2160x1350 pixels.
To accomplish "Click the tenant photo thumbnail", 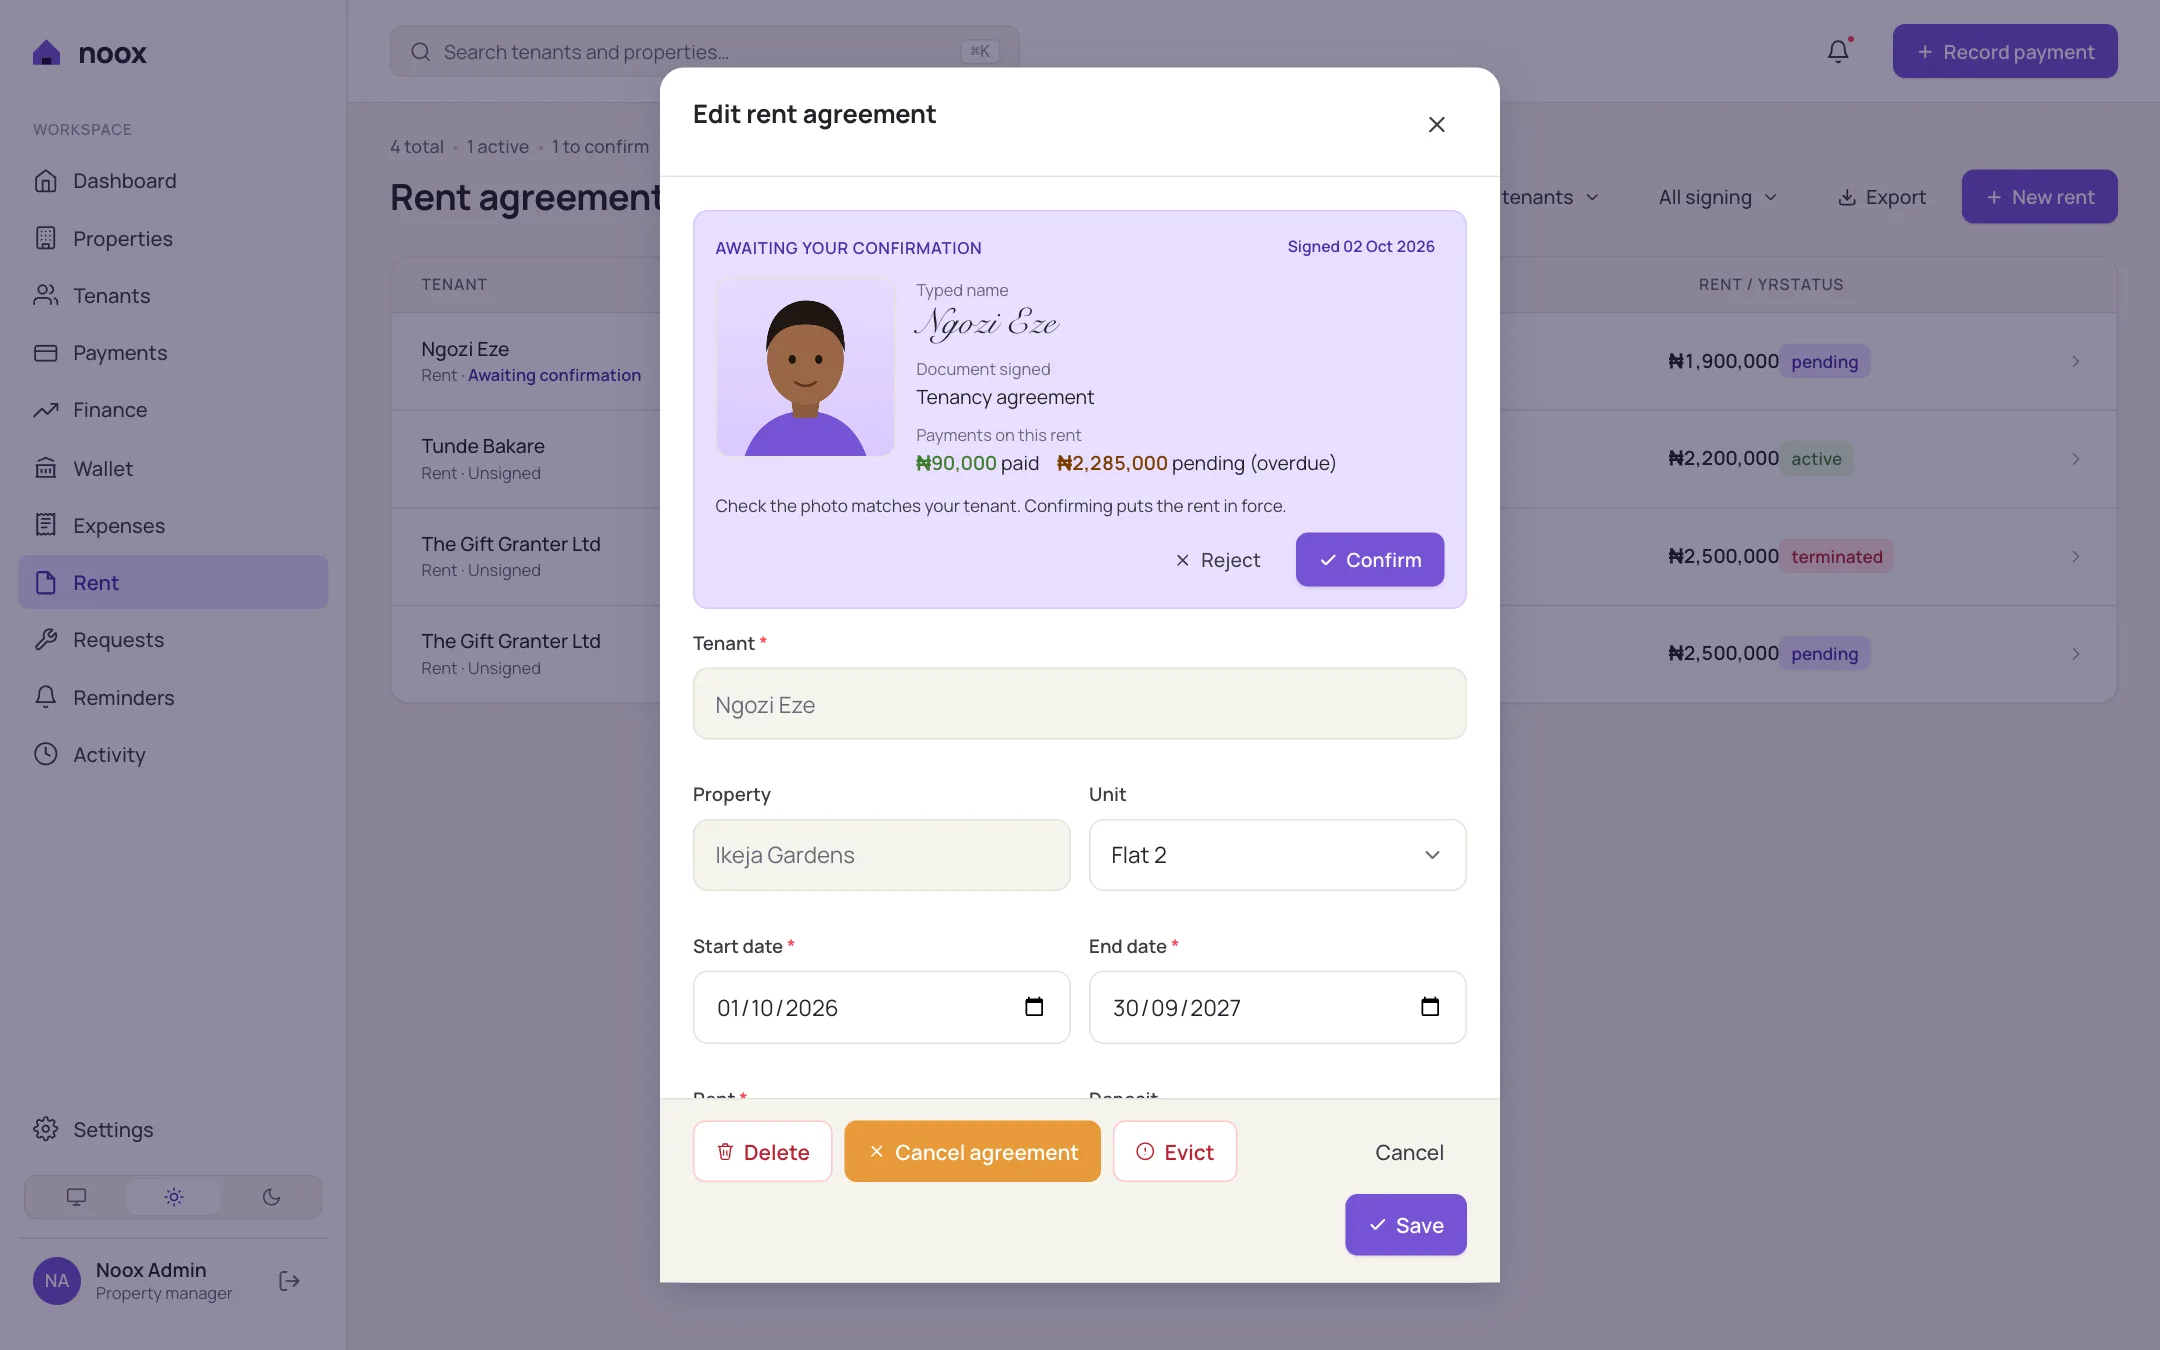I will point(805,367).
